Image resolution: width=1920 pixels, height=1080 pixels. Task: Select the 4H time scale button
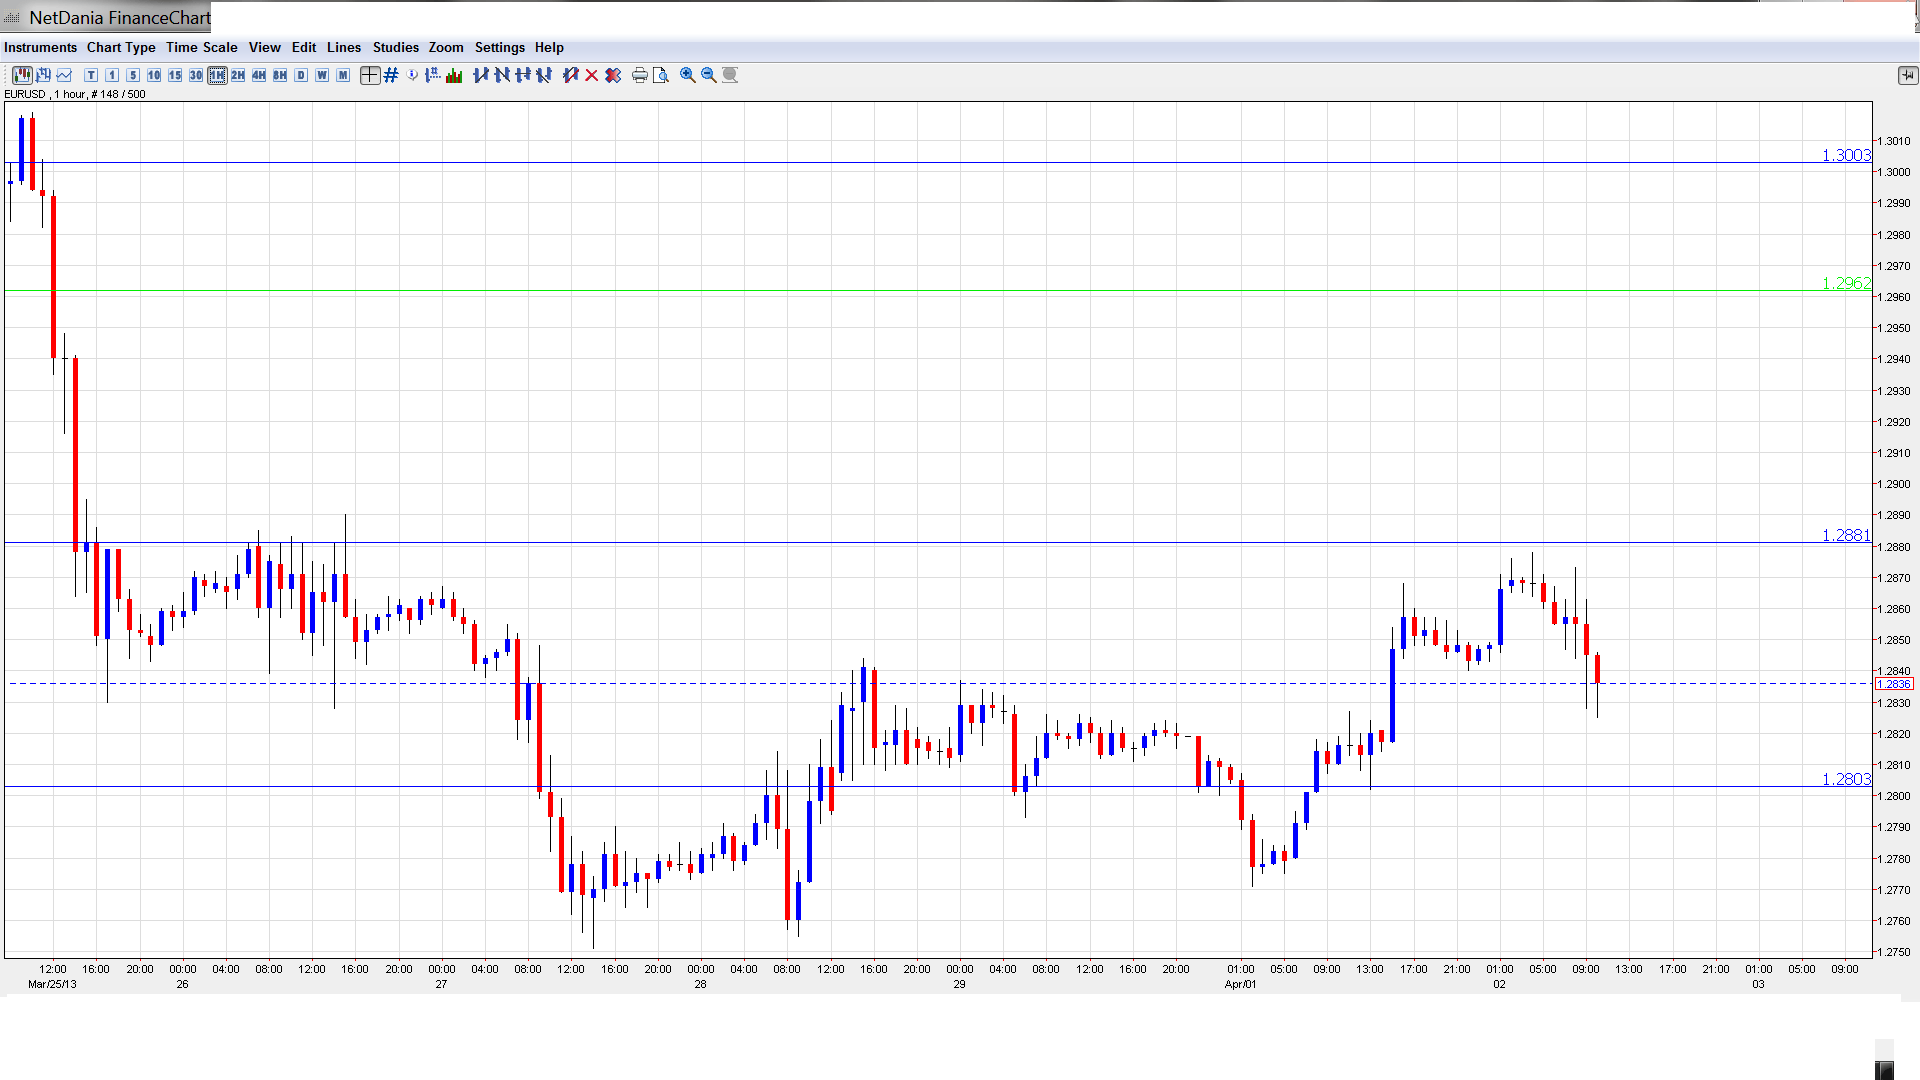coord(259,75)
